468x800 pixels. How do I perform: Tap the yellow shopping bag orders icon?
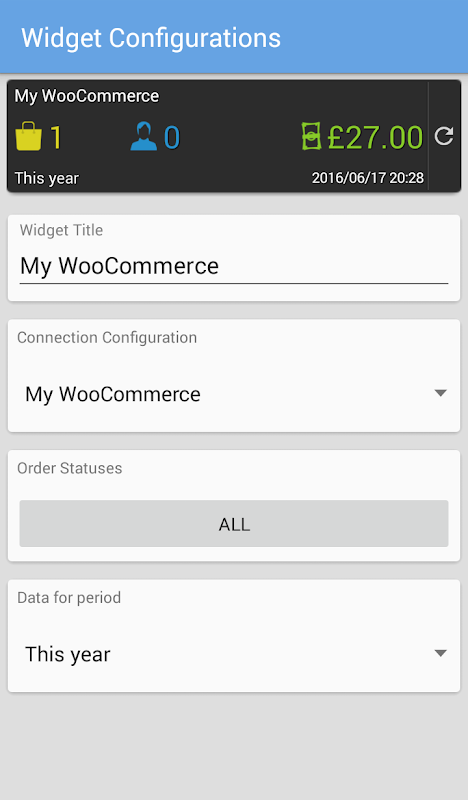click(x=29, y=136)
